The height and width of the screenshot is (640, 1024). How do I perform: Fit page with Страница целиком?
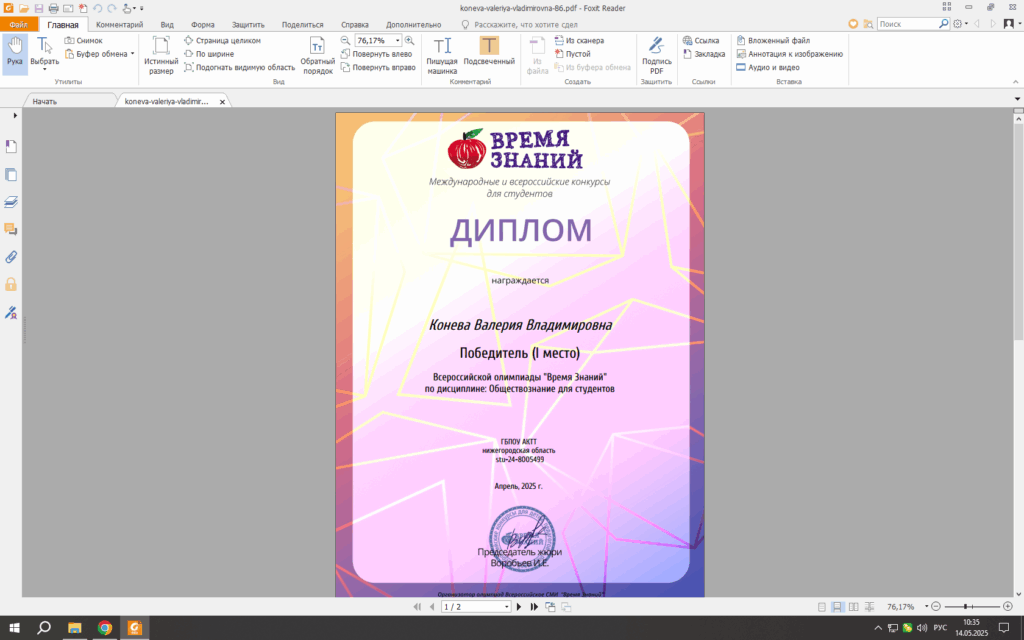click(222, 40)
